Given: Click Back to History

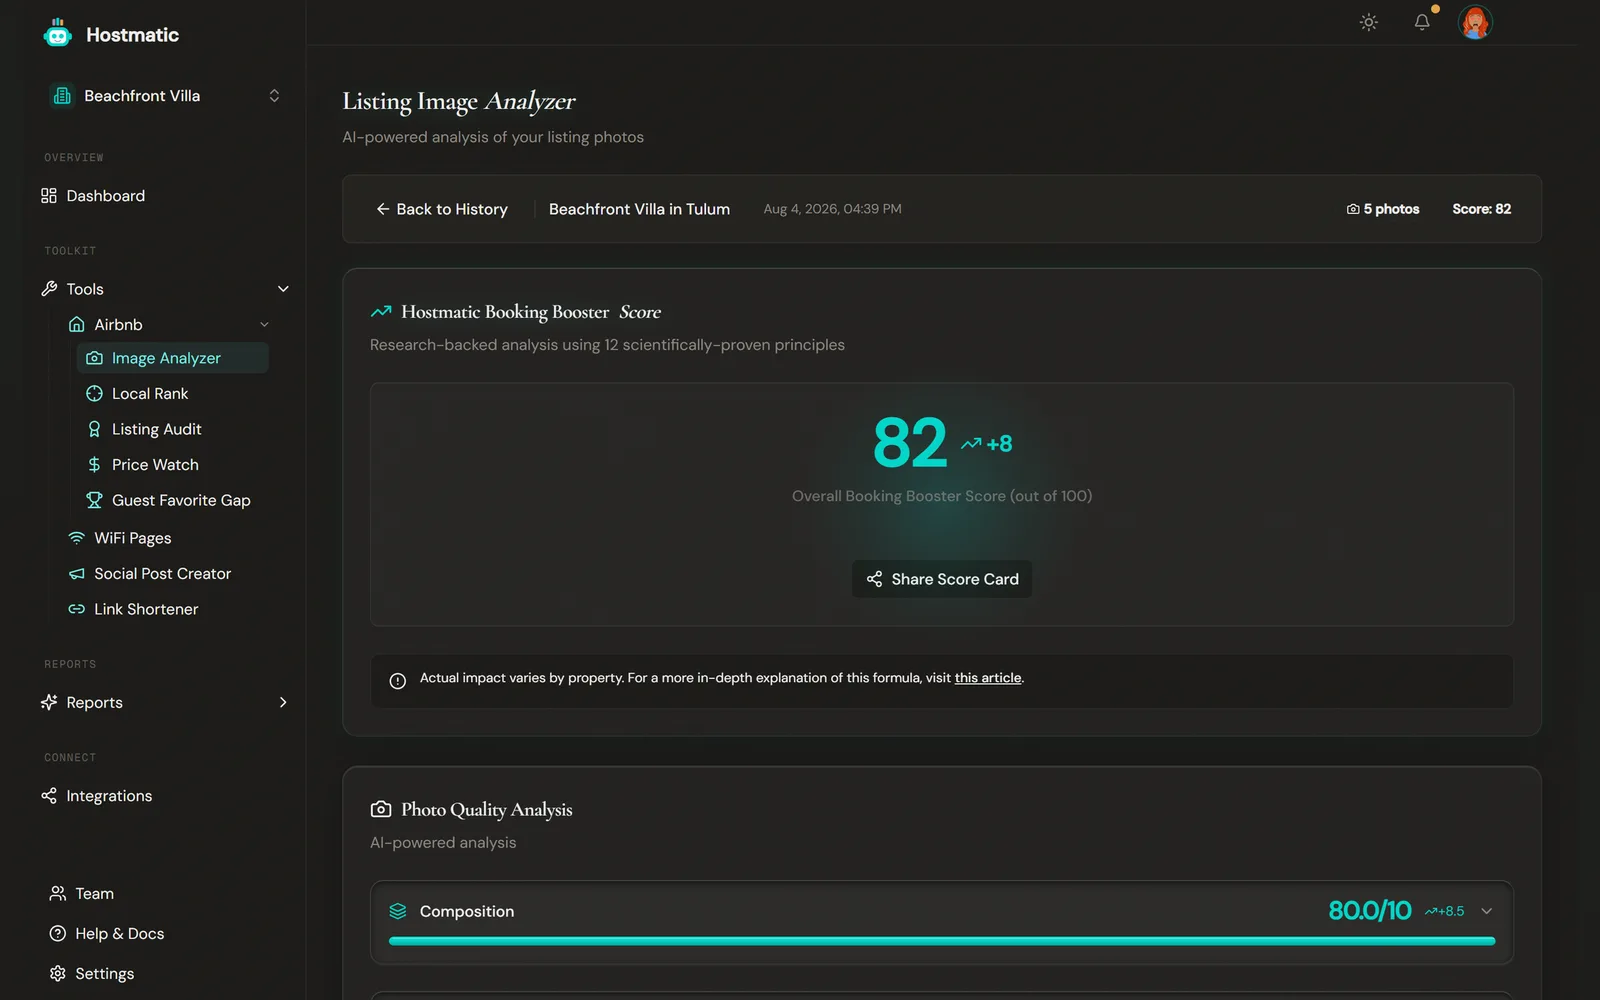Looking at the screenshot, I should tap(442, 209).
